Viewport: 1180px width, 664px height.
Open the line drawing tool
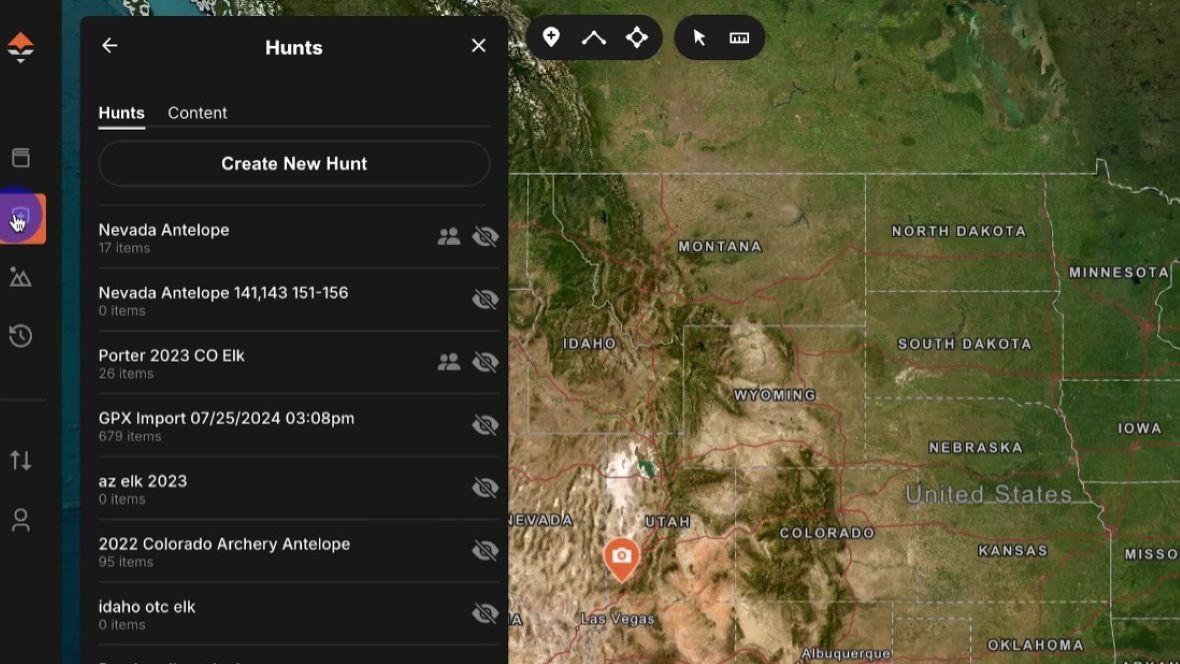(594, 37)
